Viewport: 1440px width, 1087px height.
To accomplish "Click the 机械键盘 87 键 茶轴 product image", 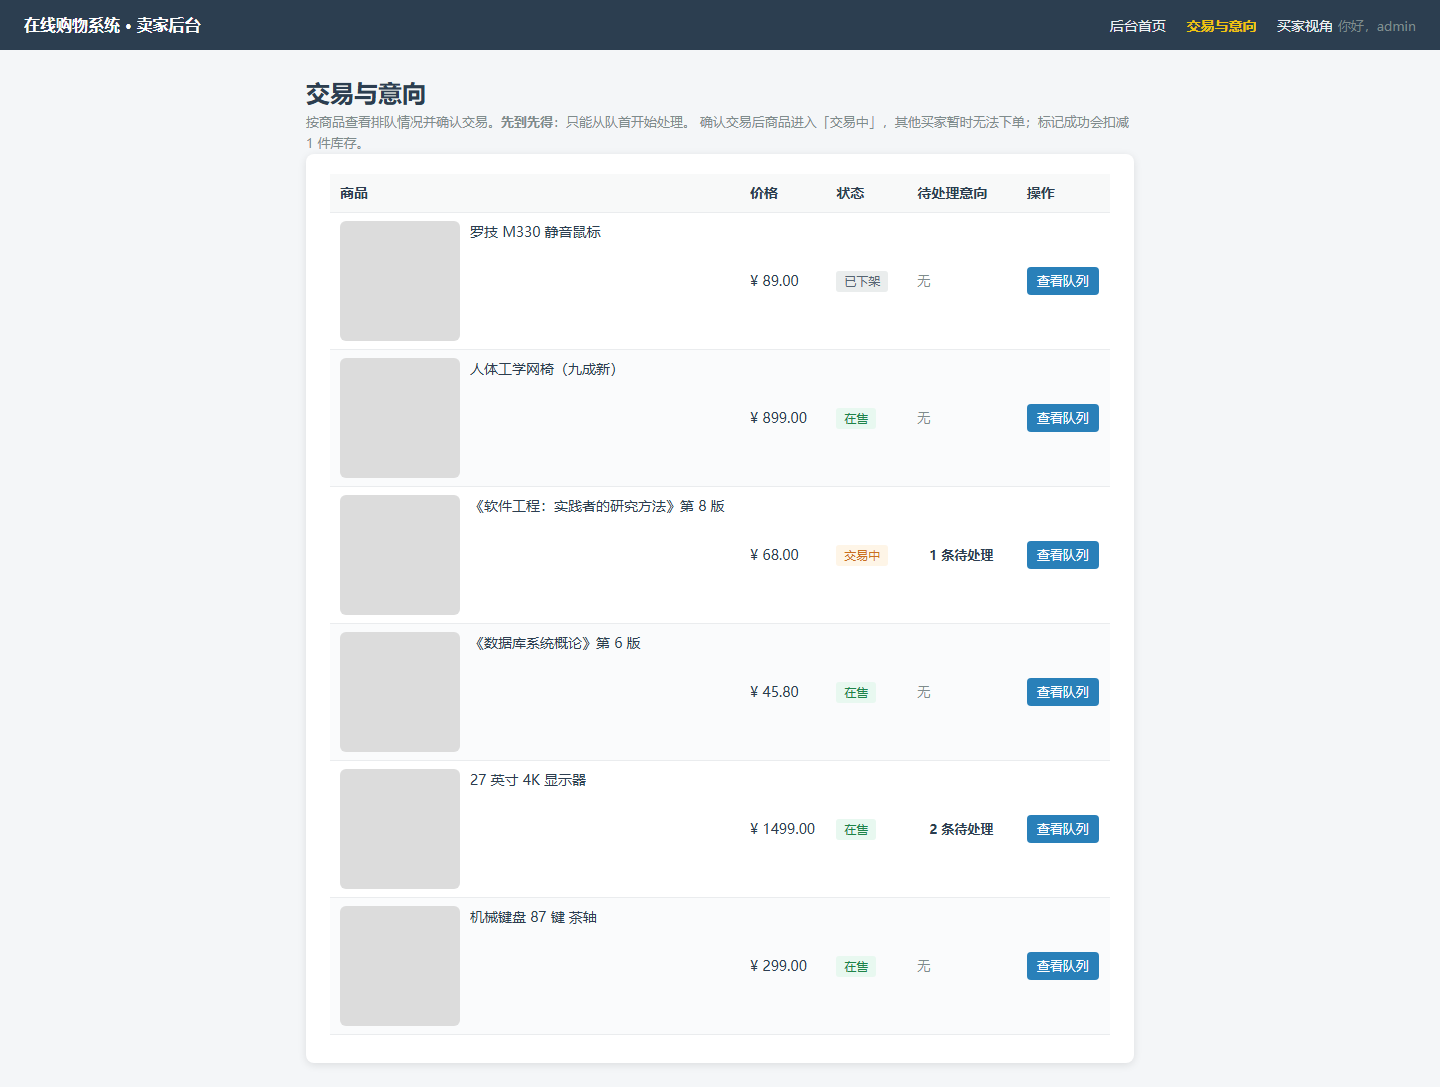I will click(400, 966).
